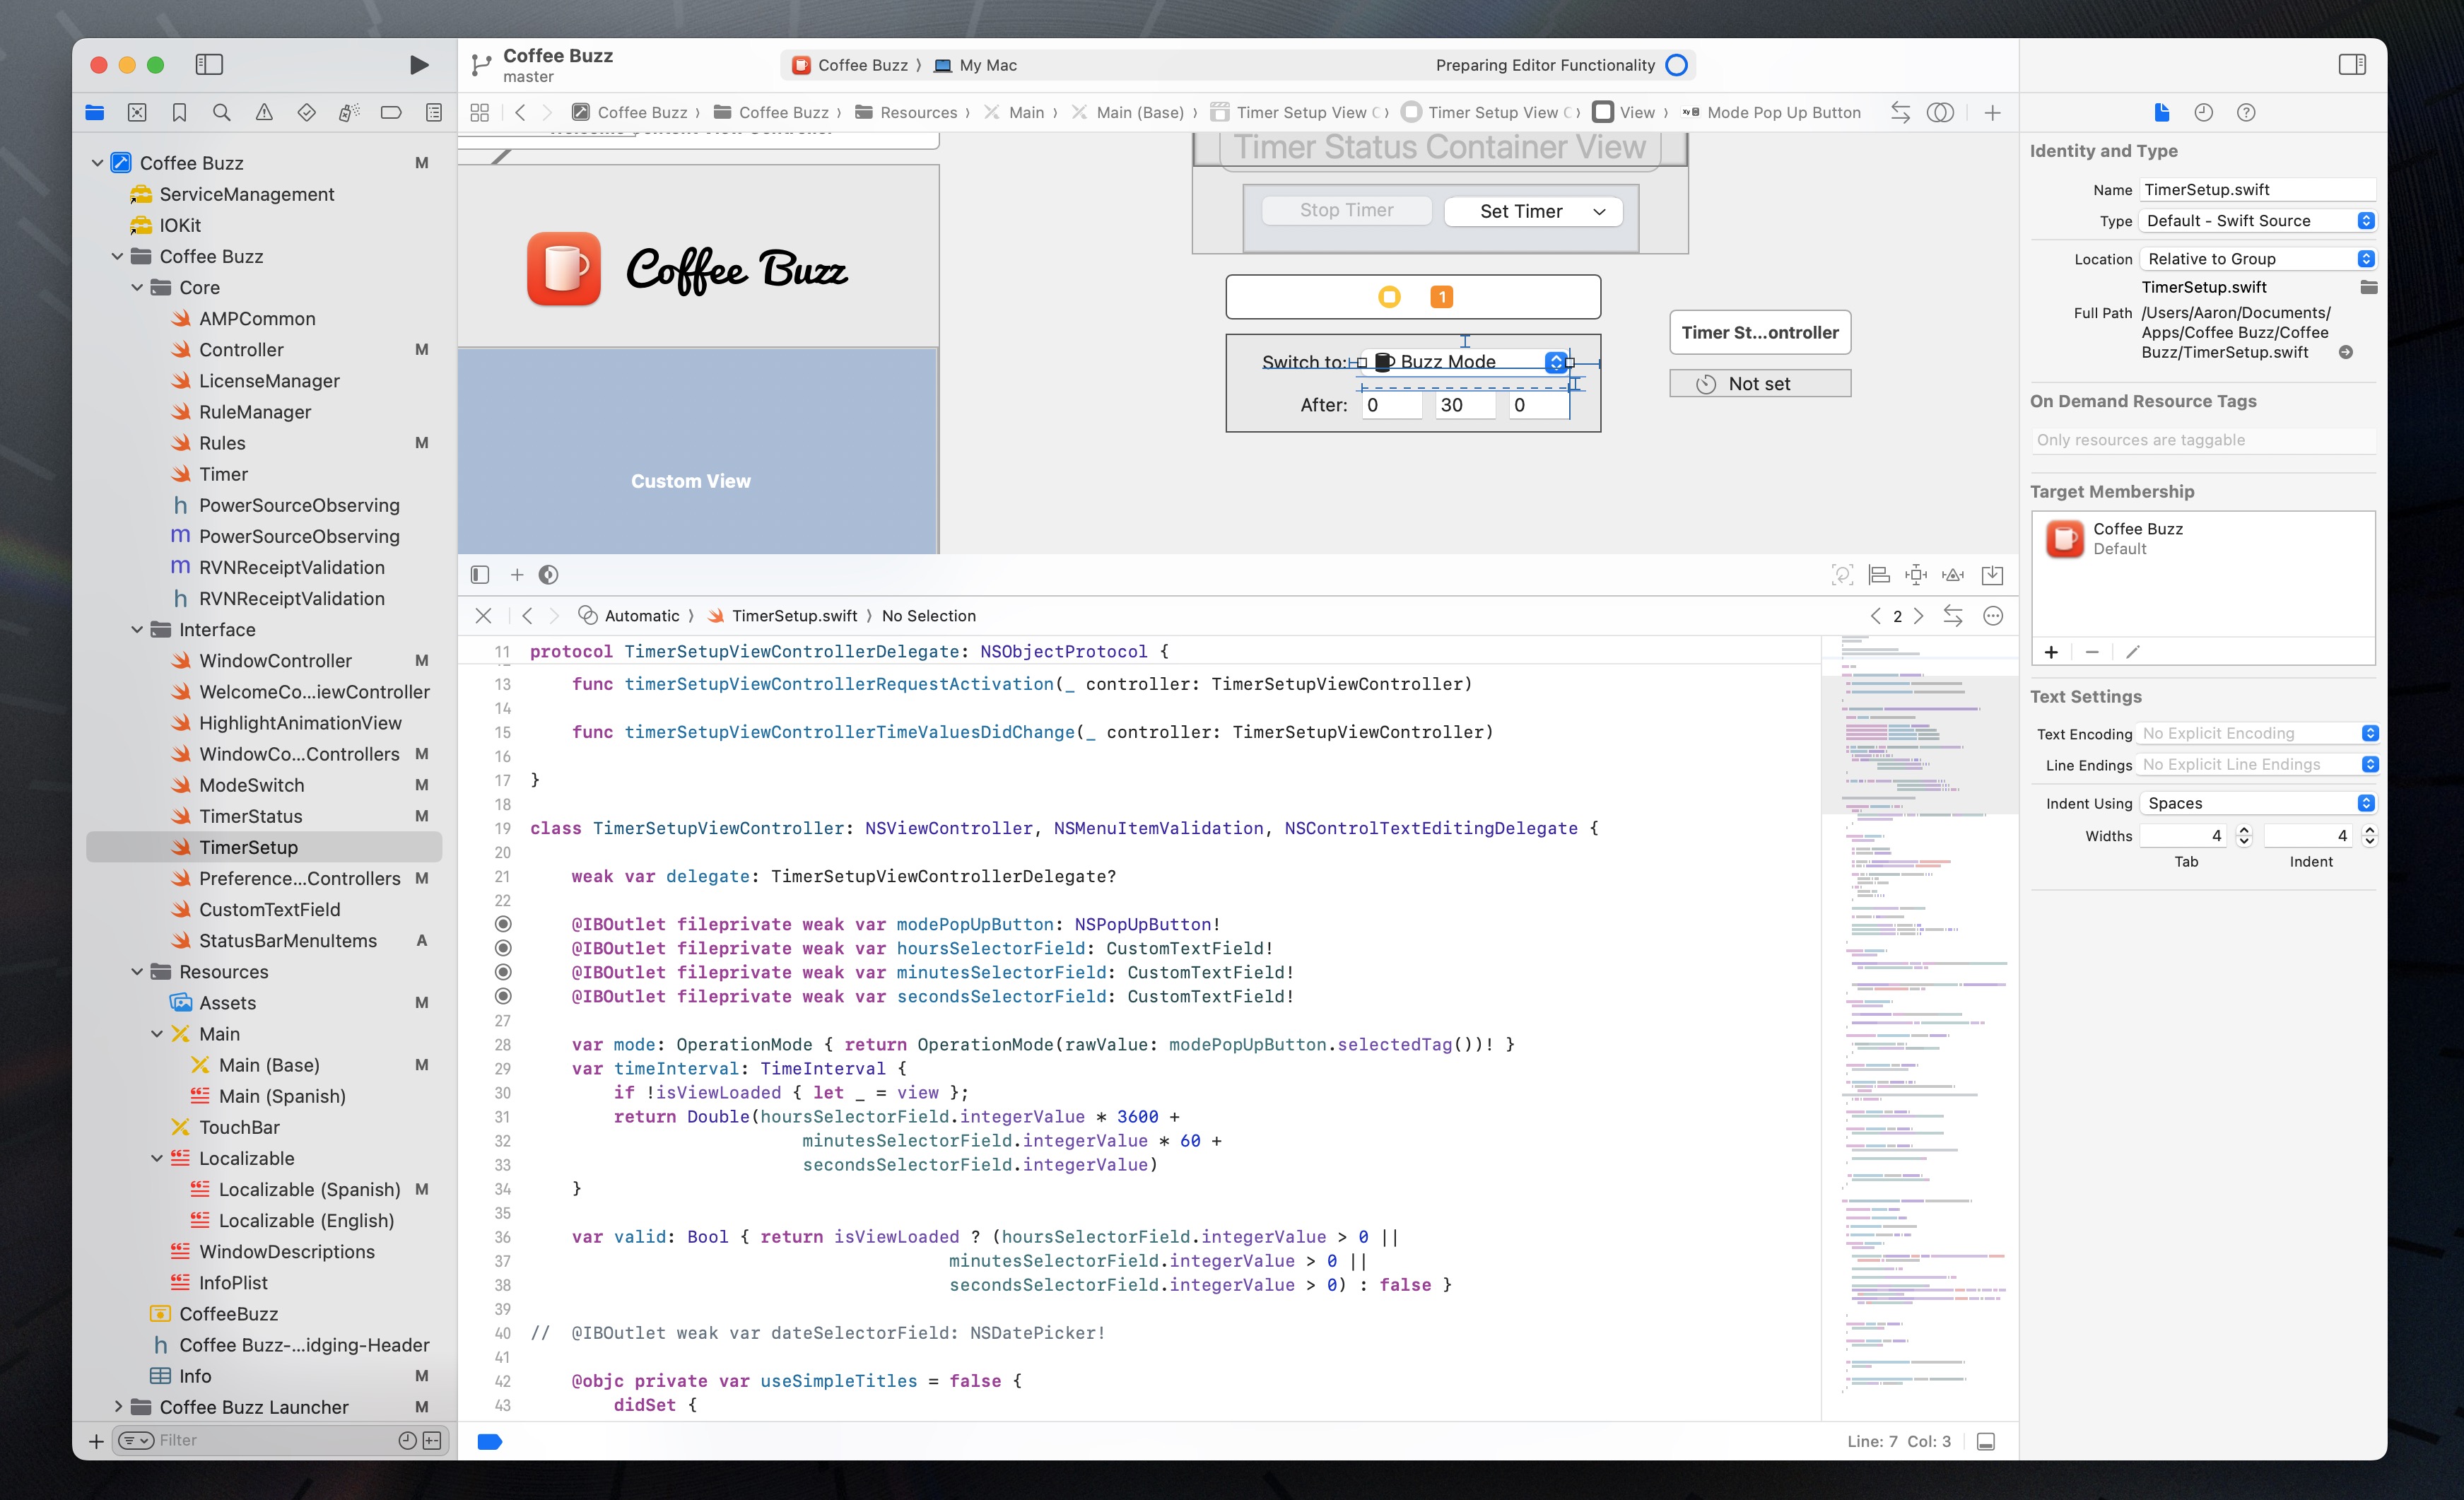
Task: Toggle the document outline in canvas bar
Action: pyautogui.click(x=480, y=575)
